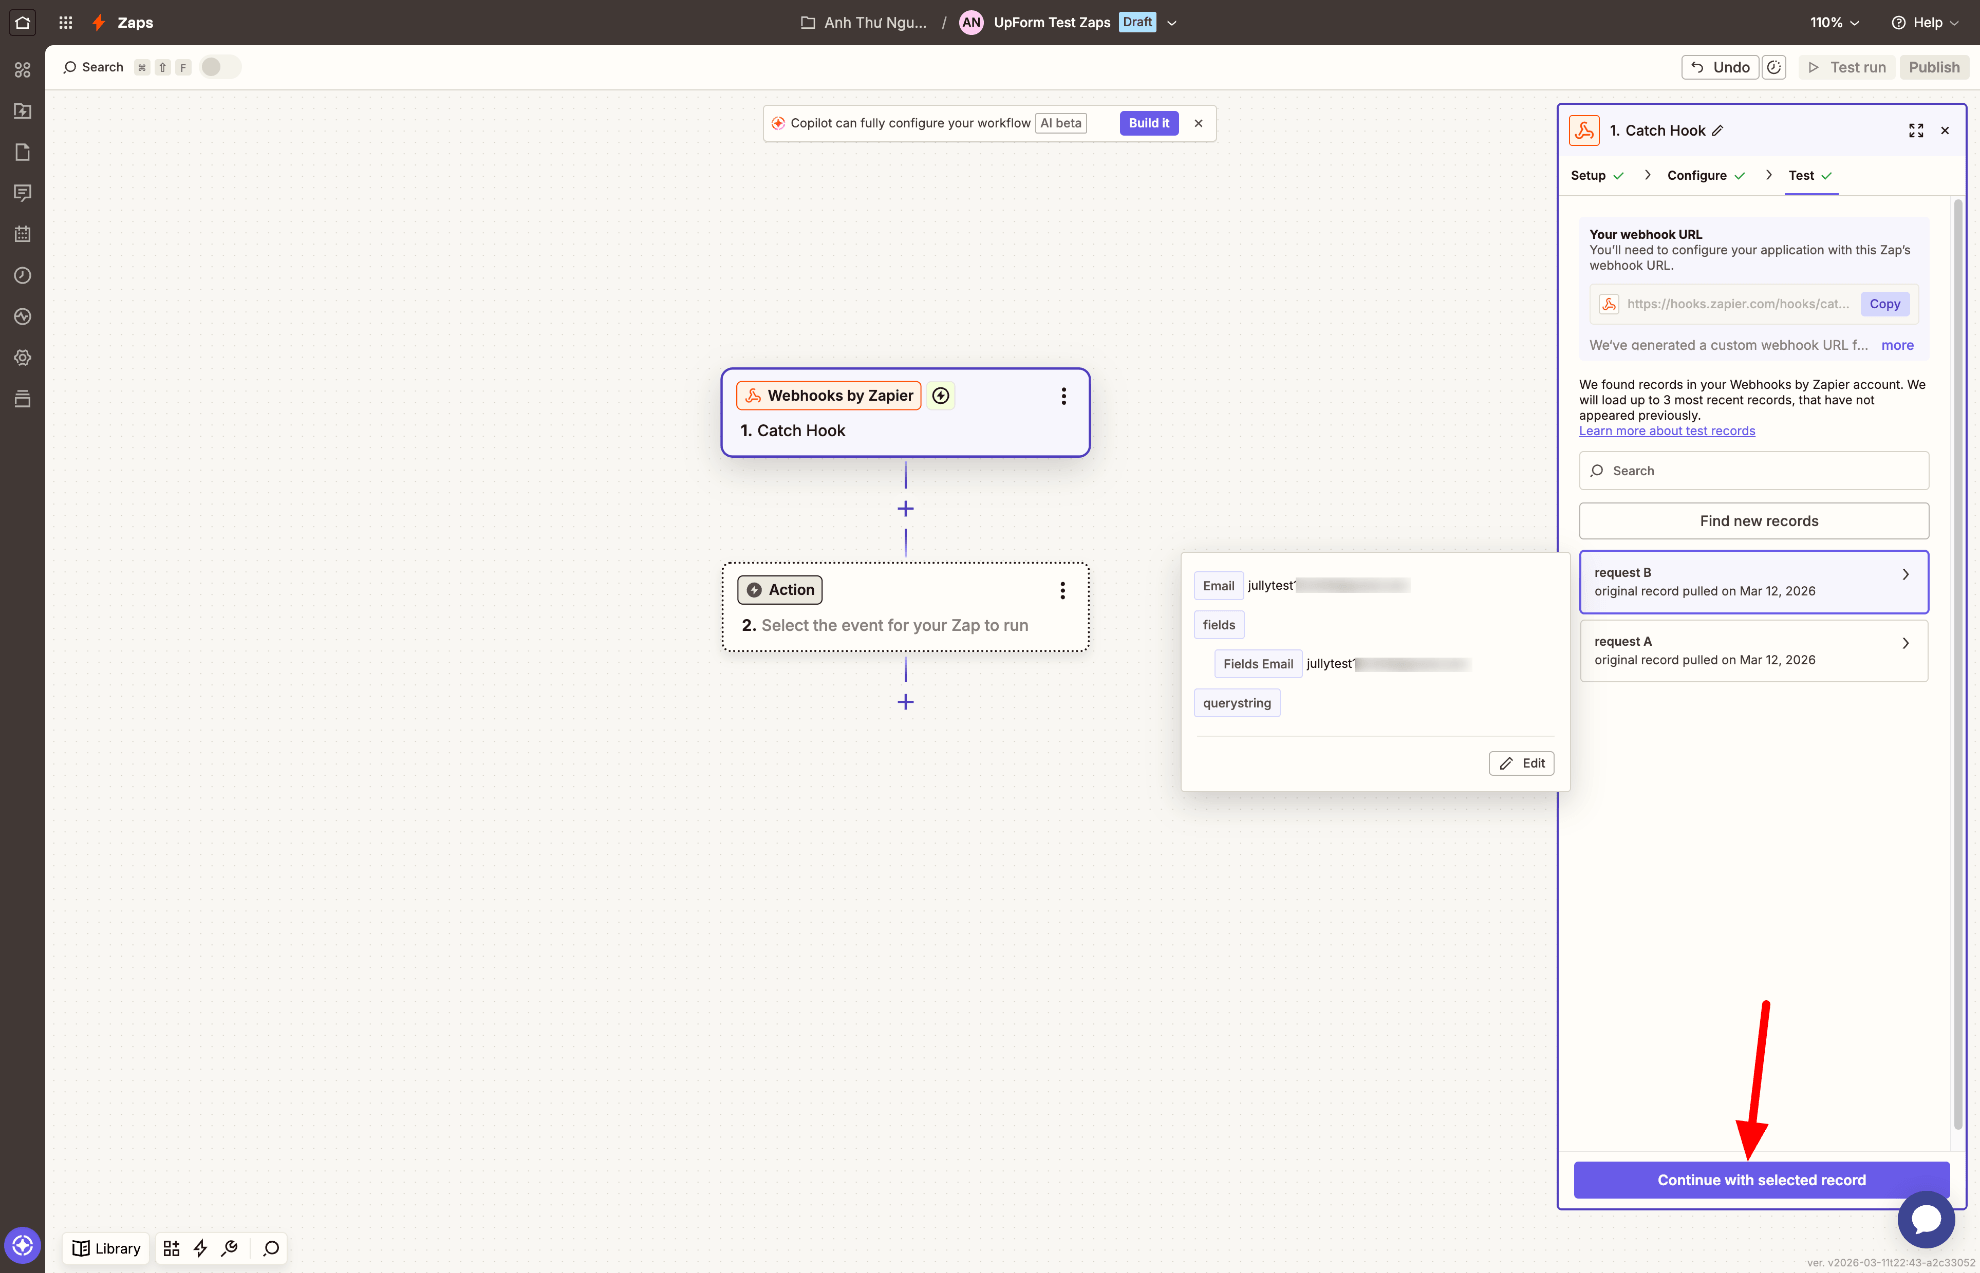Open the four-circles apps icon in left sidebar

pos(22,70)
